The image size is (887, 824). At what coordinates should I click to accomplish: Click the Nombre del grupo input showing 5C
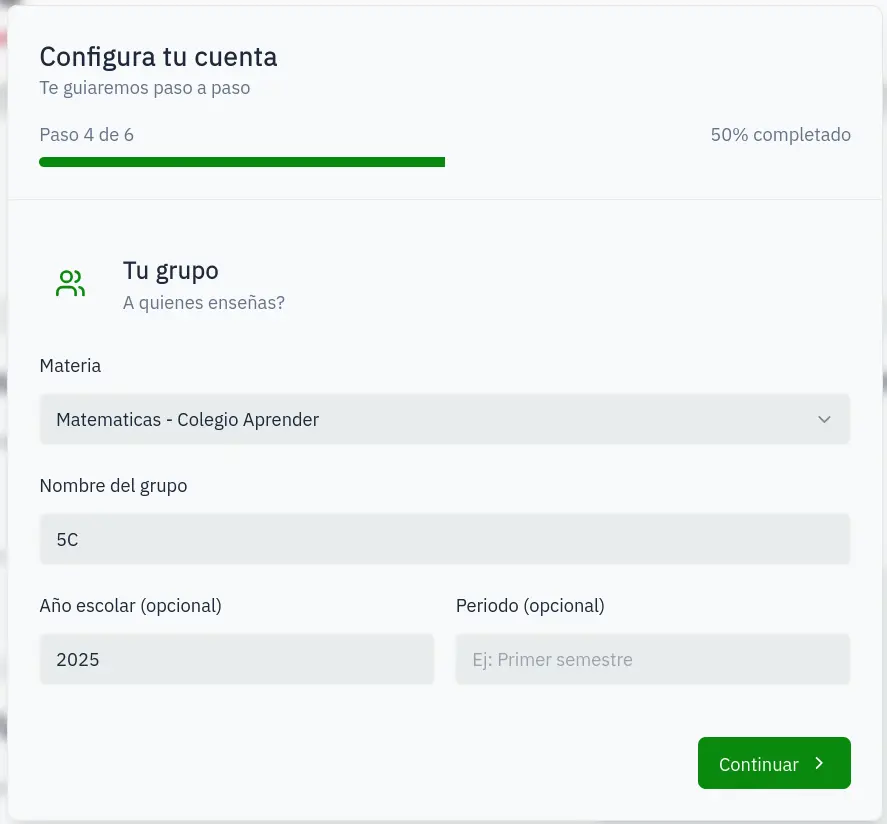(444, 539)
